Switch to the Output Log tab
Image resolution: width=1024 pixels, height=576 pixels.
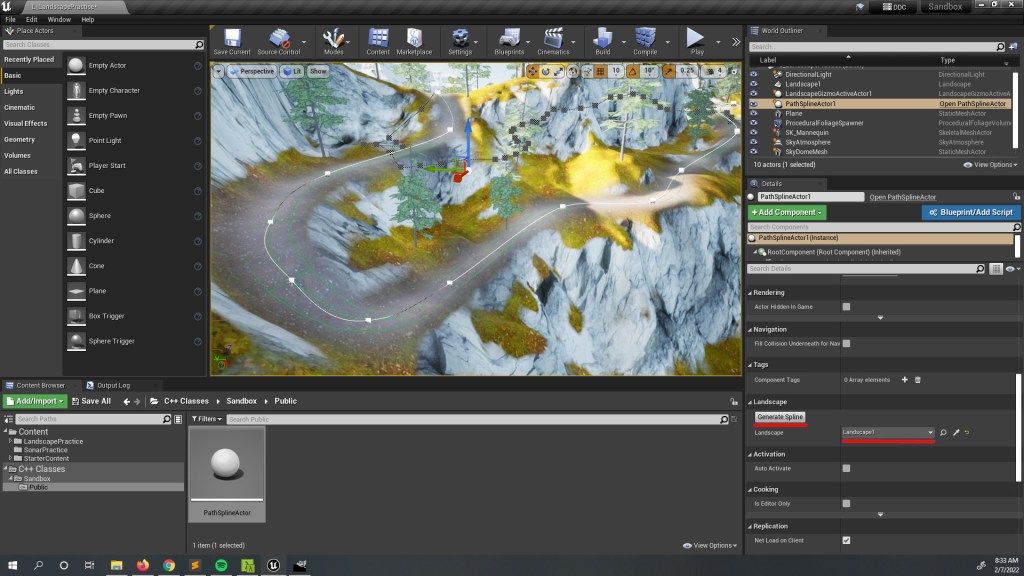tap(112, 385)
